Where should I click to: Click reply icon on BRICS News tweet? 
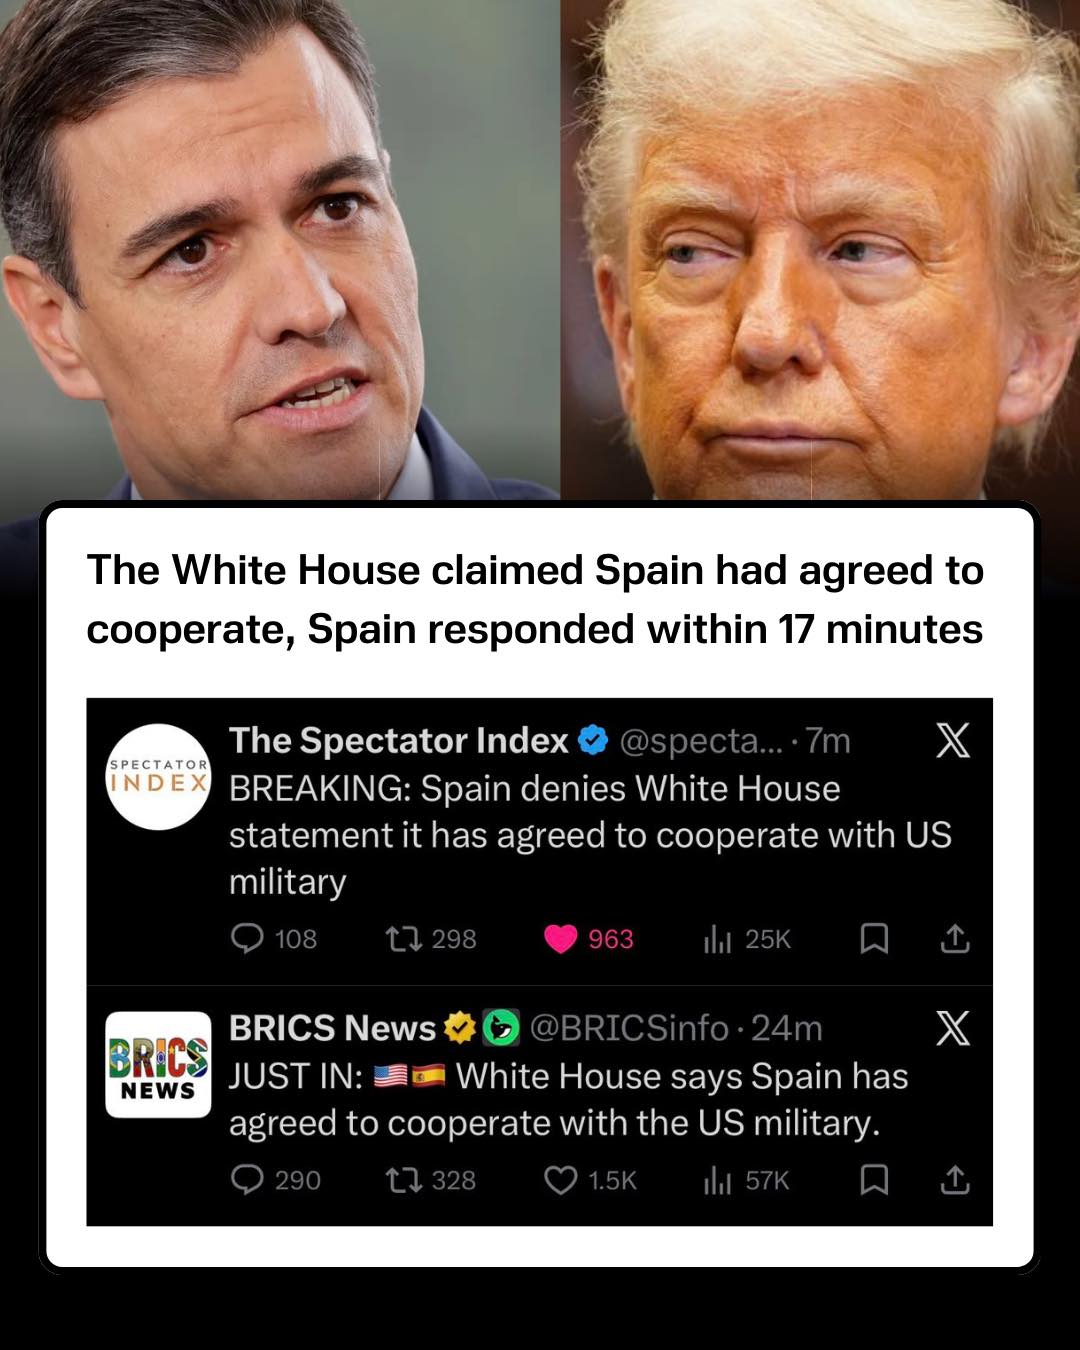(x=247, y=1180)
